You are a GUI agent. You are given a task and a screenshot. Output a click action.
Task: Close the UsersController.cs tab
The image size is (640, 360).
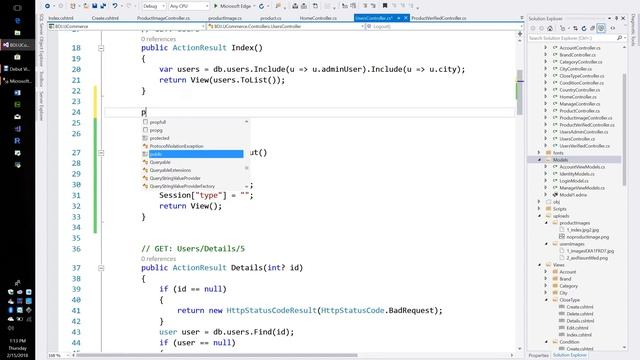405,18
